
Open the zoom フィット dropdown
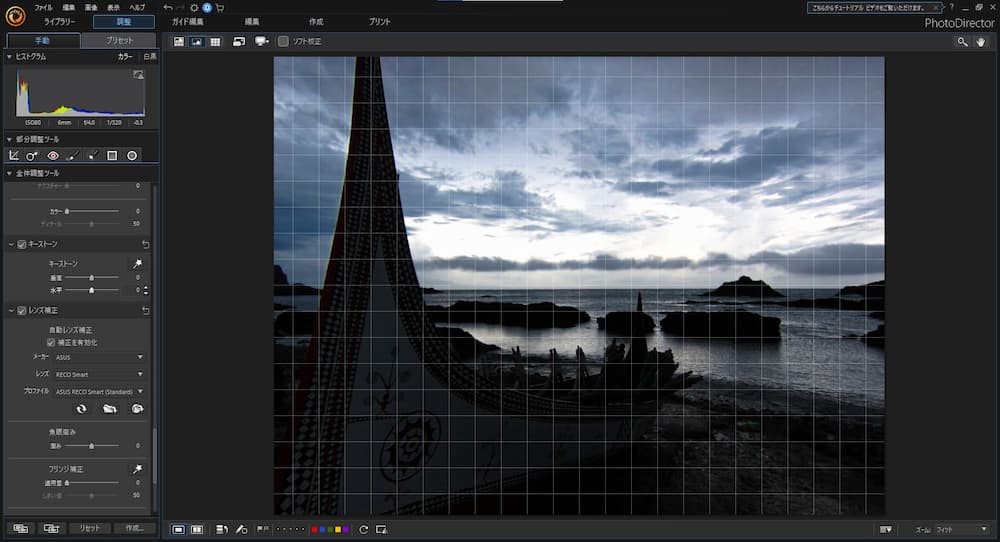(x=960, y=529)
